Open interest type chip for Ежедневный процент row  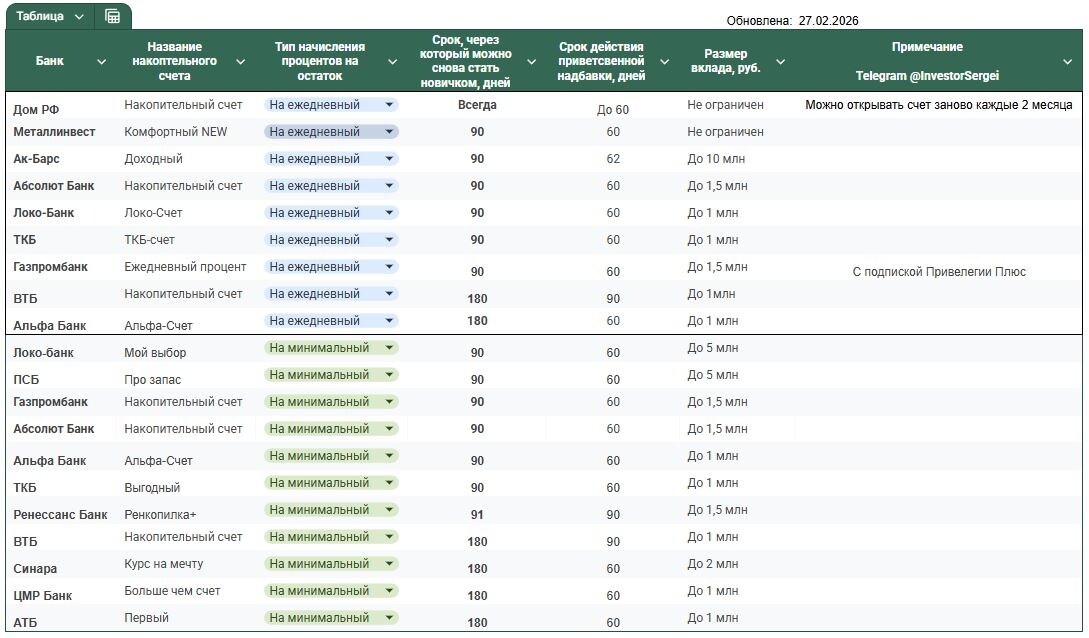tap(331, 267)
